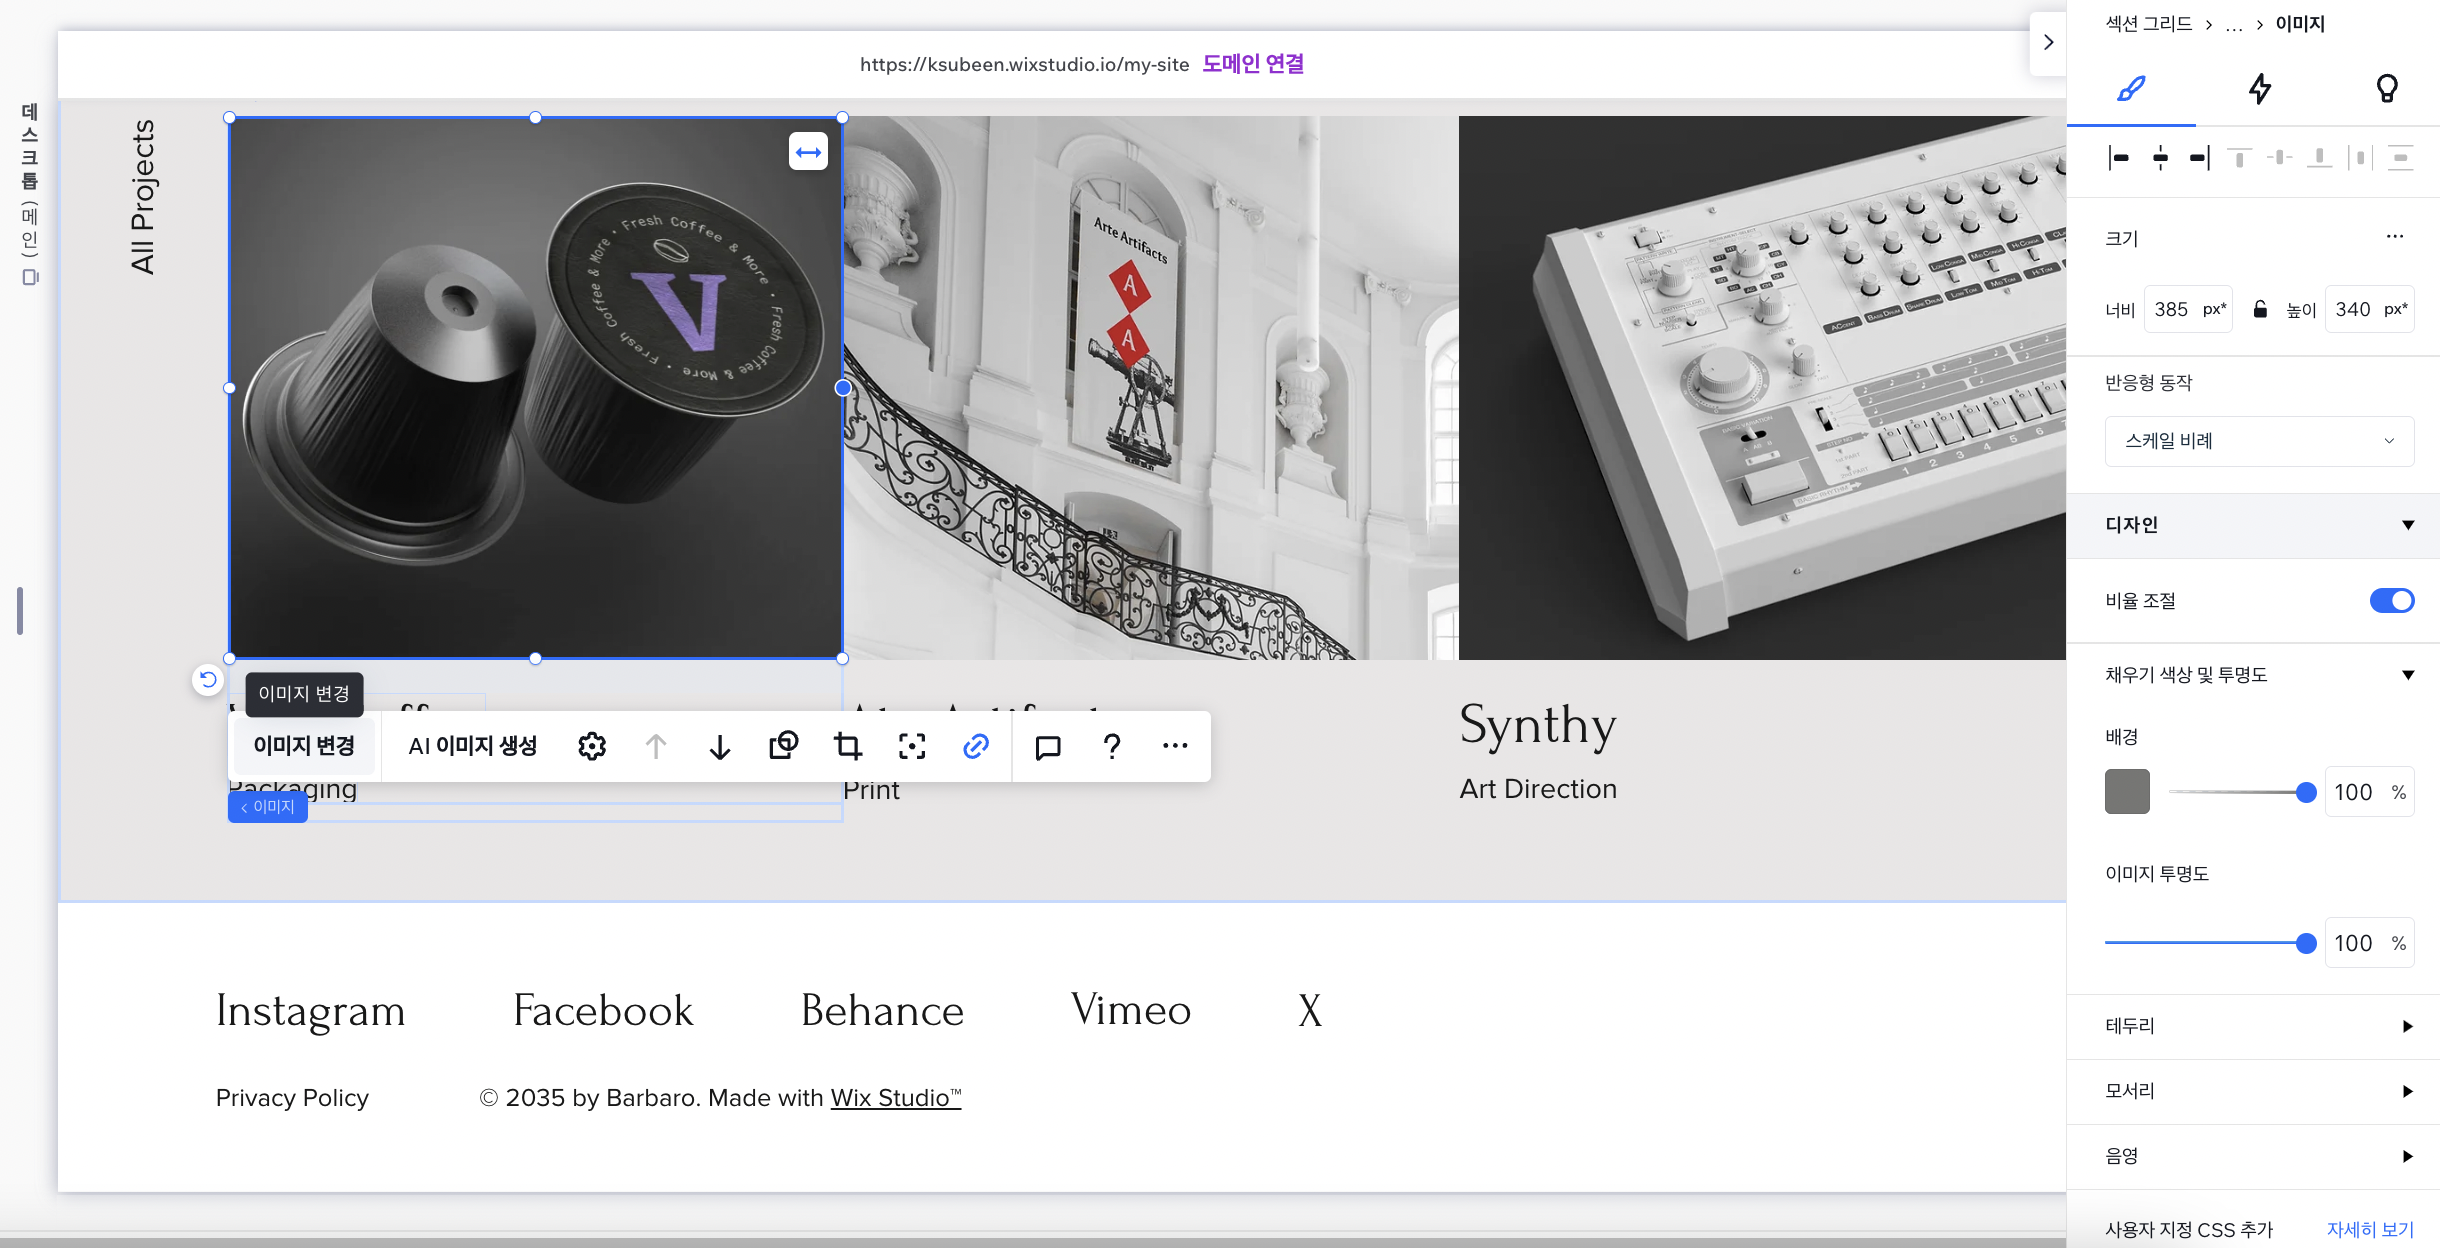The width and height of the screenshot is (2440, 1248).
Task: Click the 이미지 변경 button
Action: 304,746
